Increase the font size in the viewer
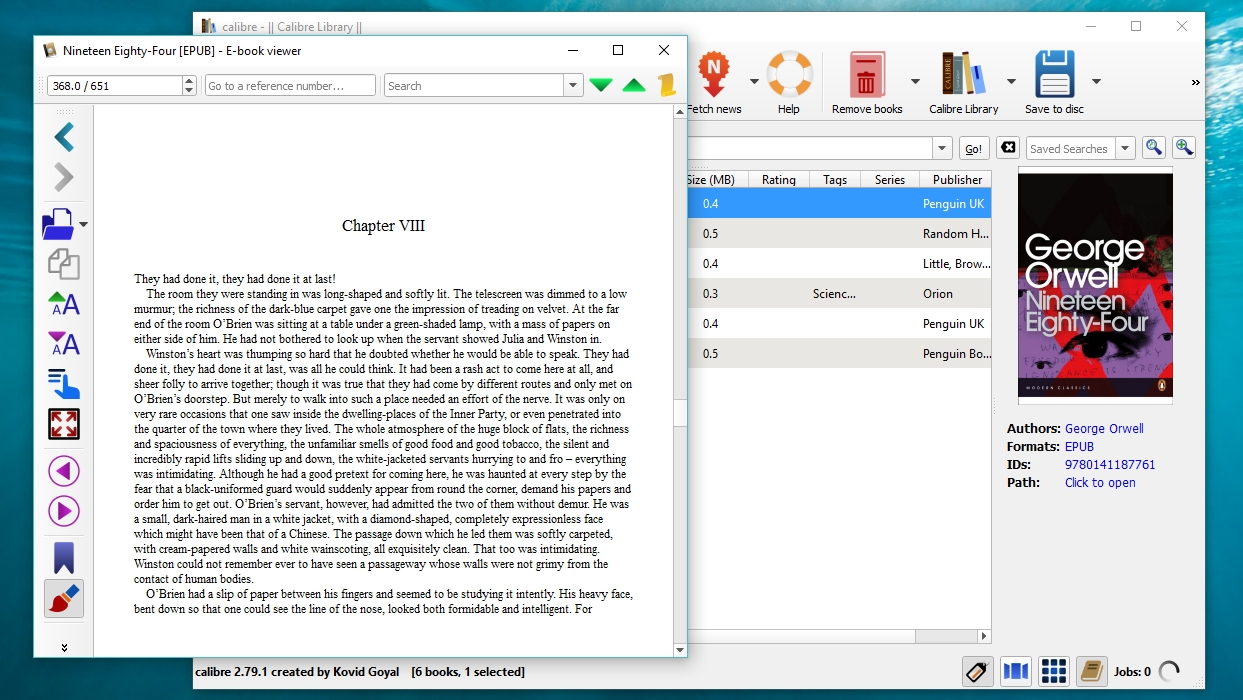 point(63,304)
